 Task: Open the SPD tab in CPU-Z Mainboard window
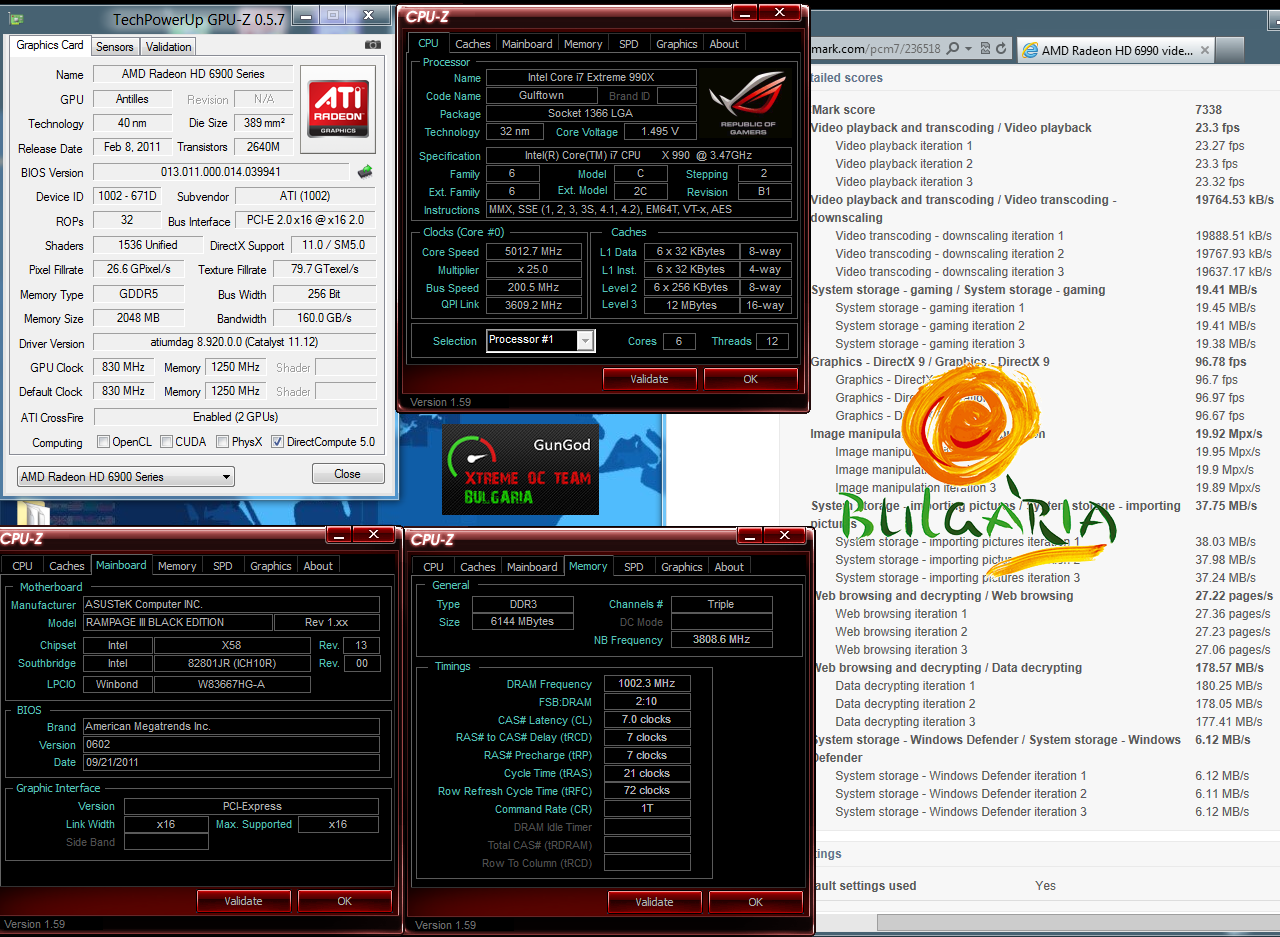tap(223, 566)
